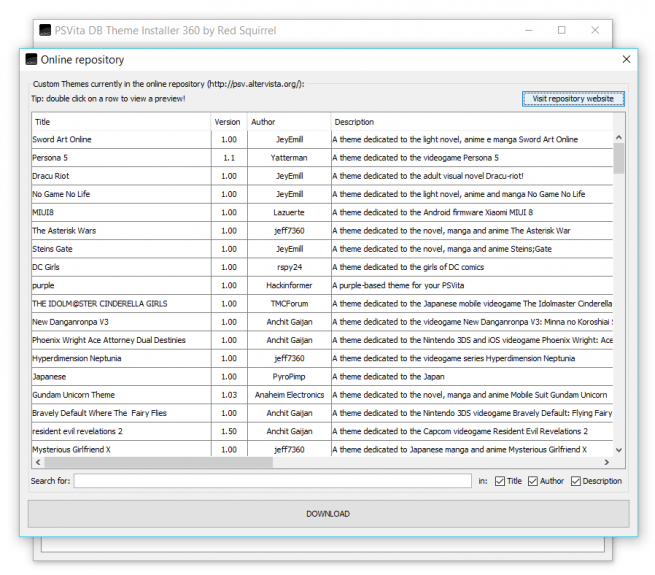
Task: Toggle the Title search checkbox
Action: [500, 481]
